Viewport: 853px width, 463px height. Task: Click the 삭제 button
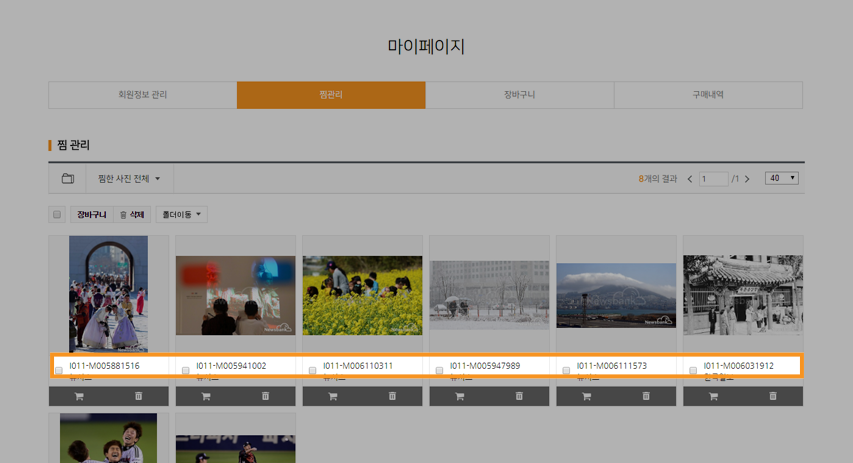point(132,214)
